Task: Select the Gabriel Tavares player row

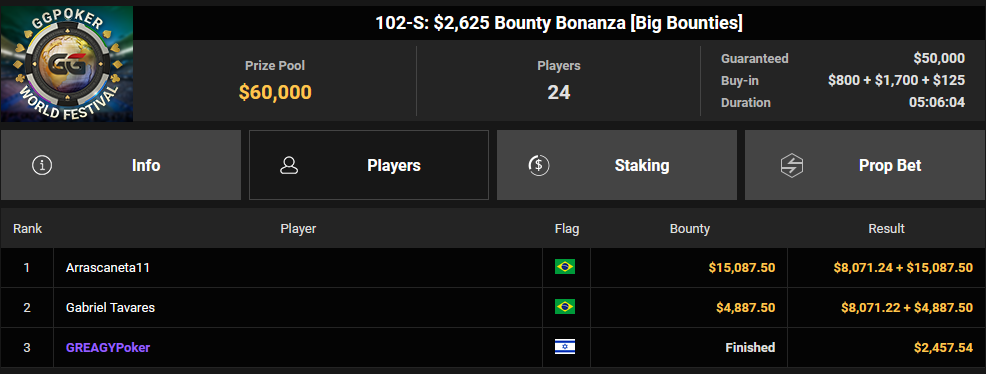Action: [493, 307]
